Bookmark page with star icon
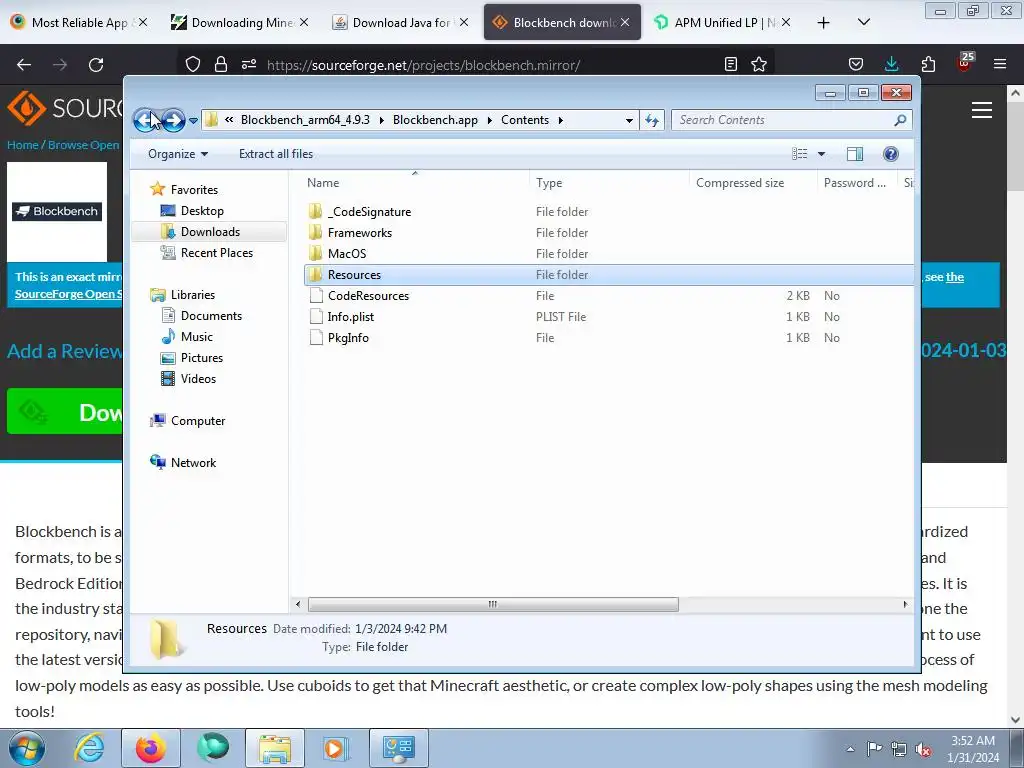The image size is (1024, 768). point(759,64)
